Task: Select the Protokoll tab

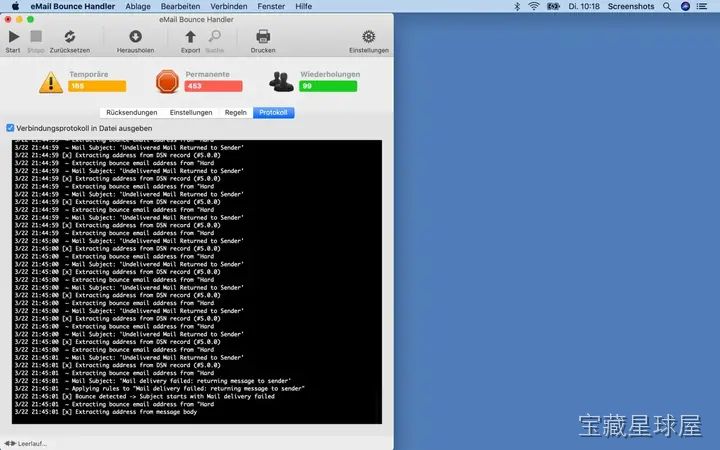Action: (x=273, y=112)
